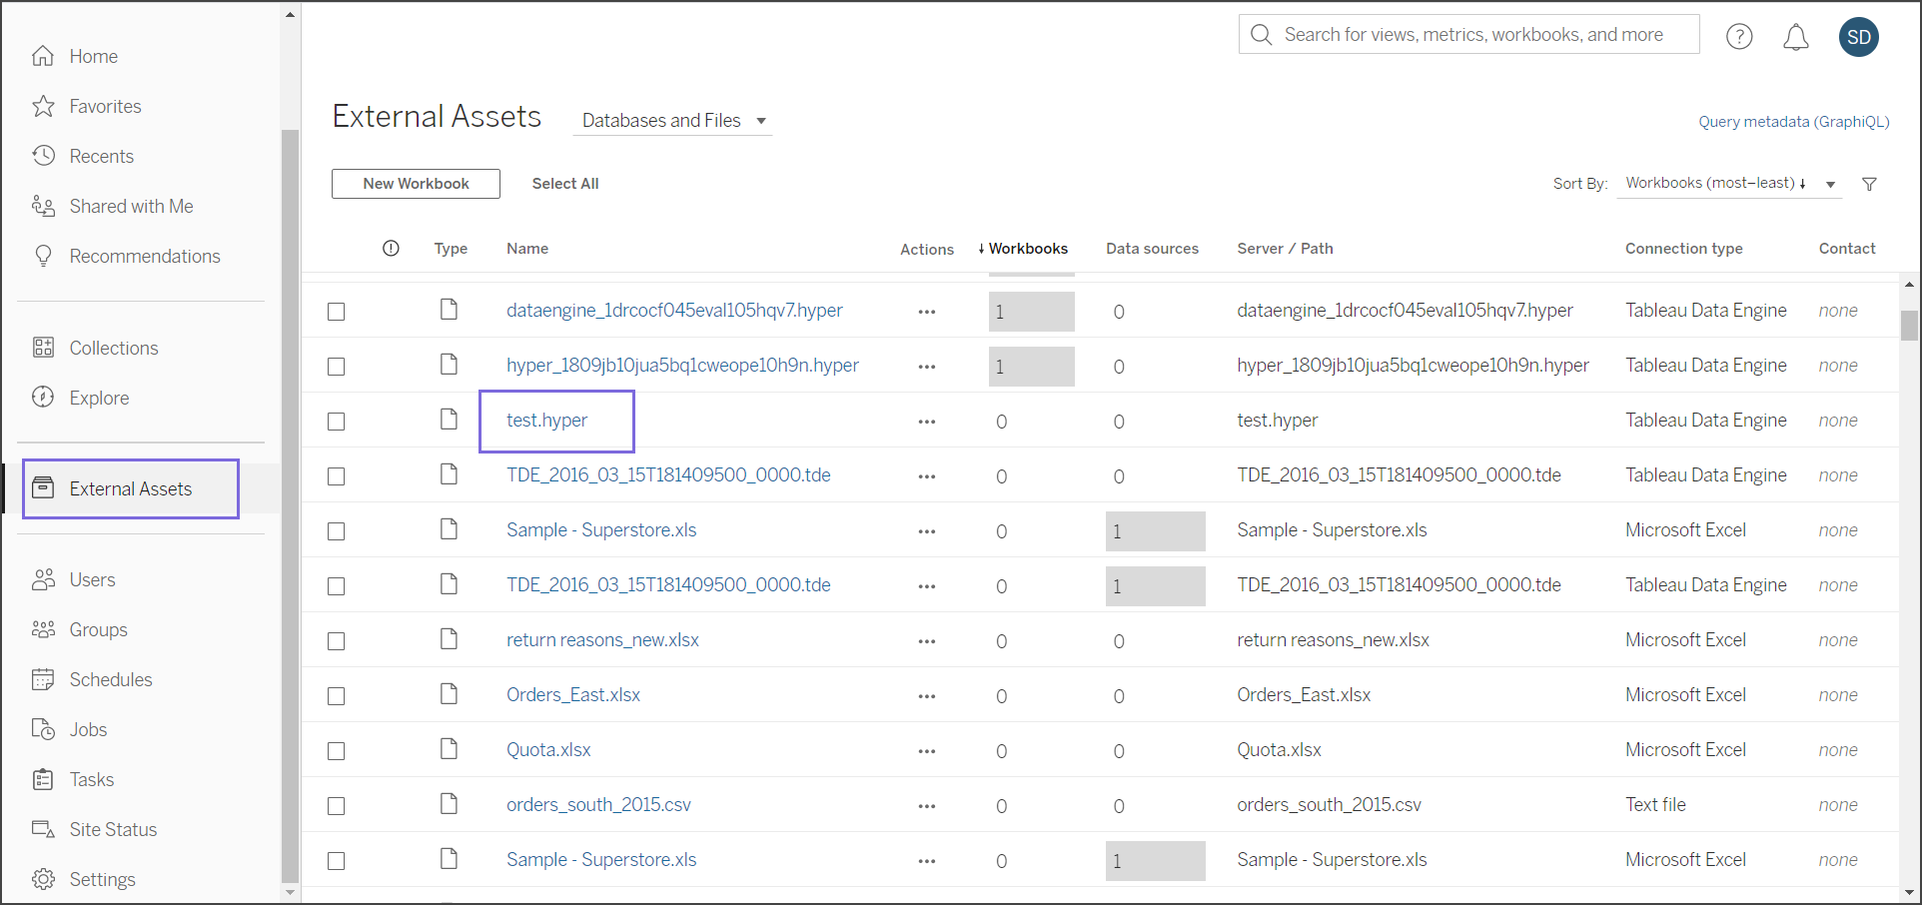Open notifications bell icon
Image resolution: width=1922 pixels, height=905 pixels.
1796,37
